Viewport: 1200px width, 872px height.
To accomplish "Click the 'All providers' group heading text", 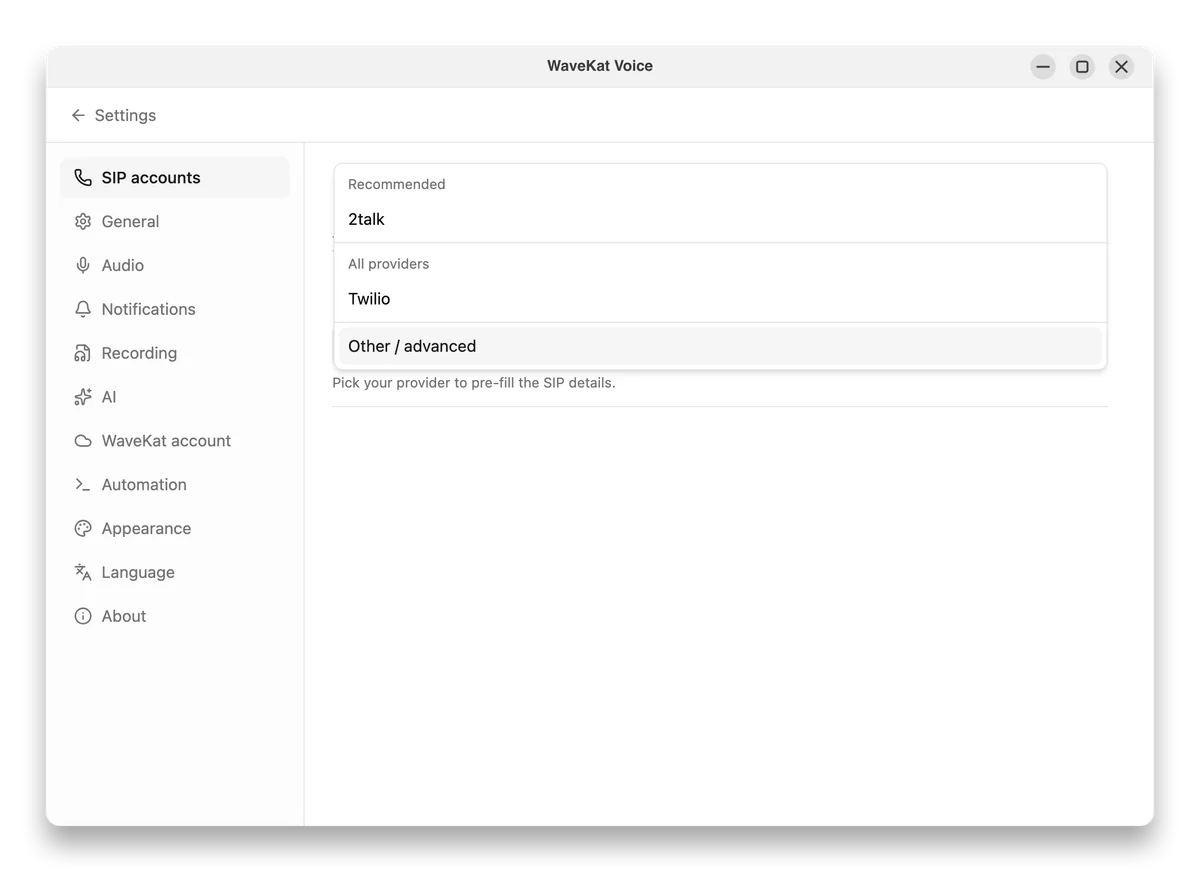I will pos(389,264).
